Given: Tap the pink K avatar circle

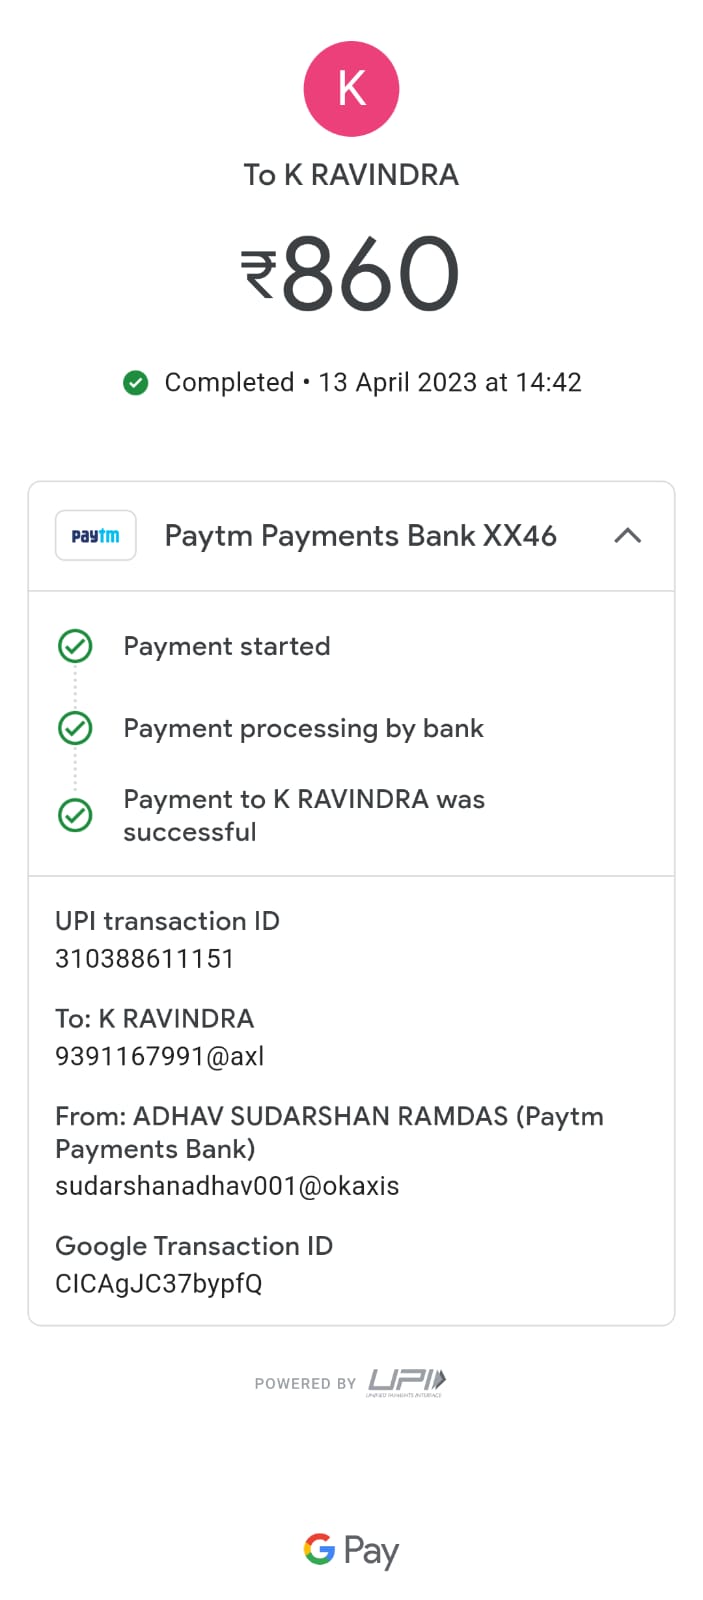Looking at the screenshot, I should [x=351, y=89].
